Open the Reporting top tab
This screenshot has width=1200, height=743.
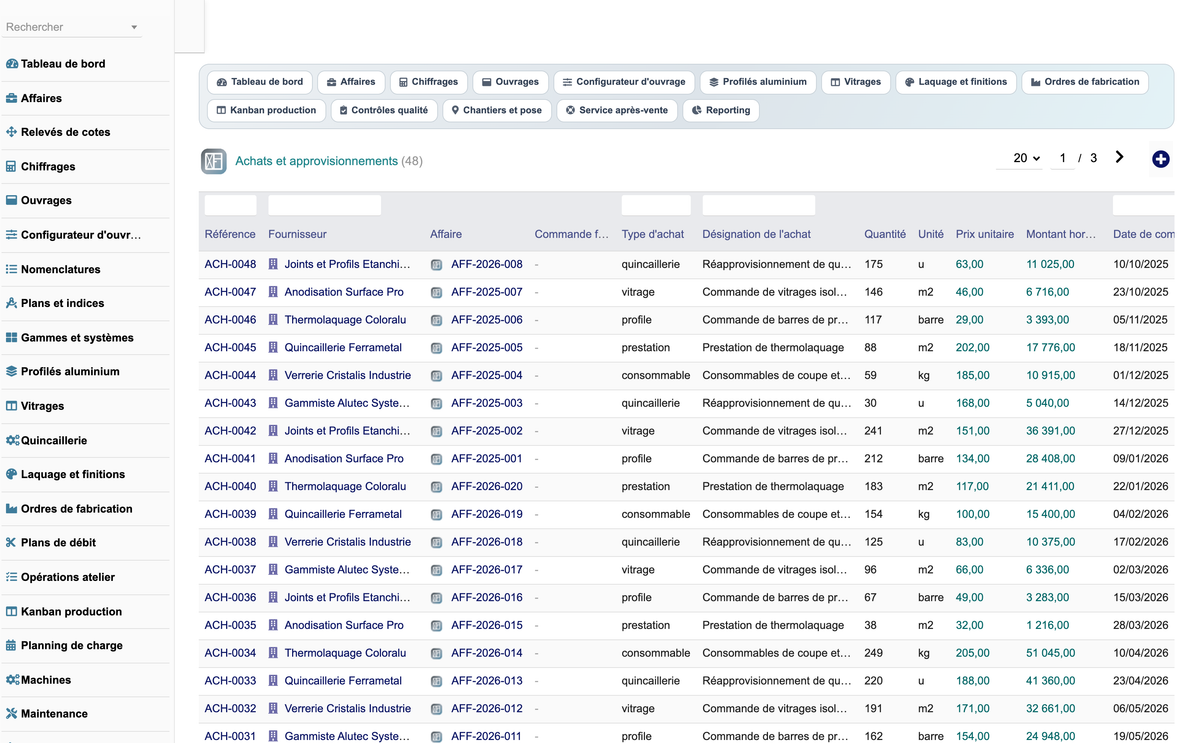click(x=721, y=110)
